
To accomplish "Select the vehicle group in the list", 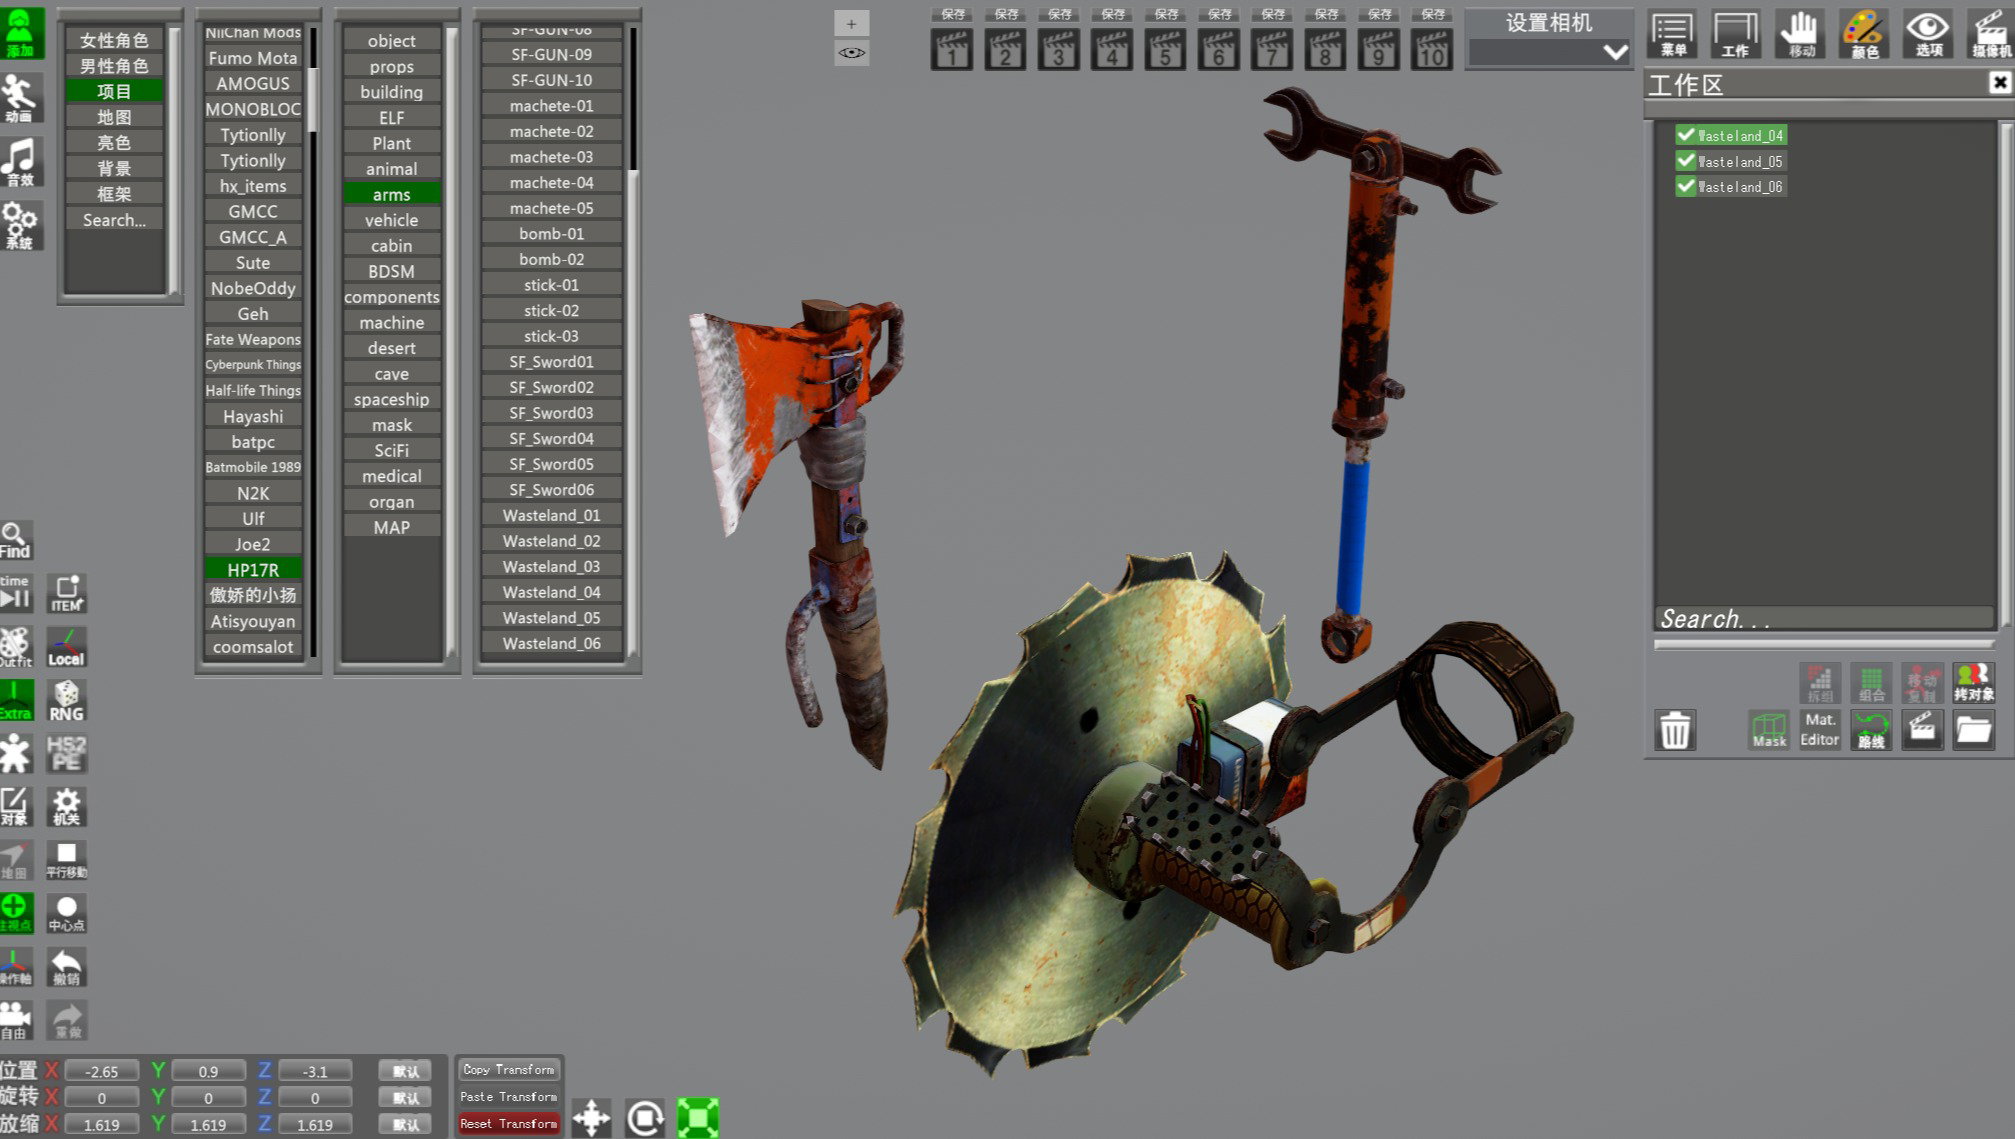I will pyautogui.click(x=392, y=220).
